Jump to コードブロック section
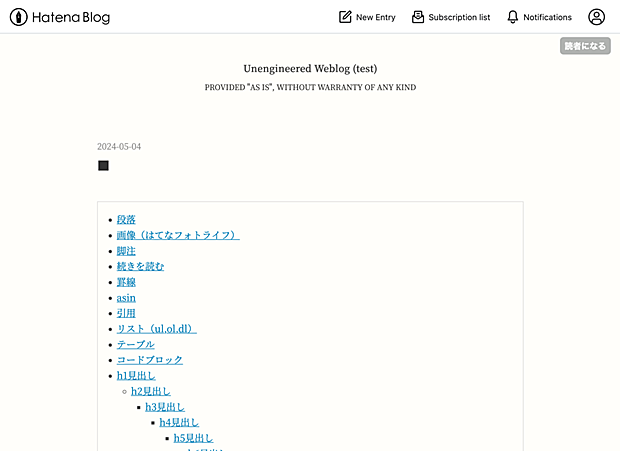This screenshot has height=451, width=620. [150, 360]
